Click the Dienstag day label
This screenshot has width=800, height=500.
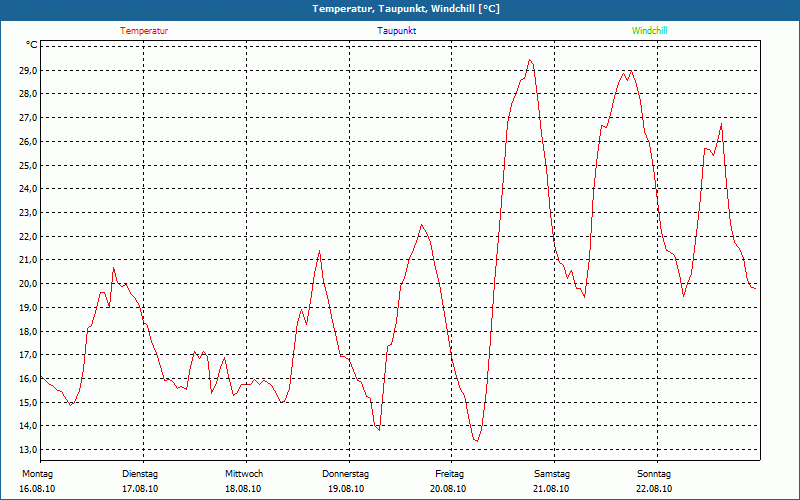coord(140,474)
